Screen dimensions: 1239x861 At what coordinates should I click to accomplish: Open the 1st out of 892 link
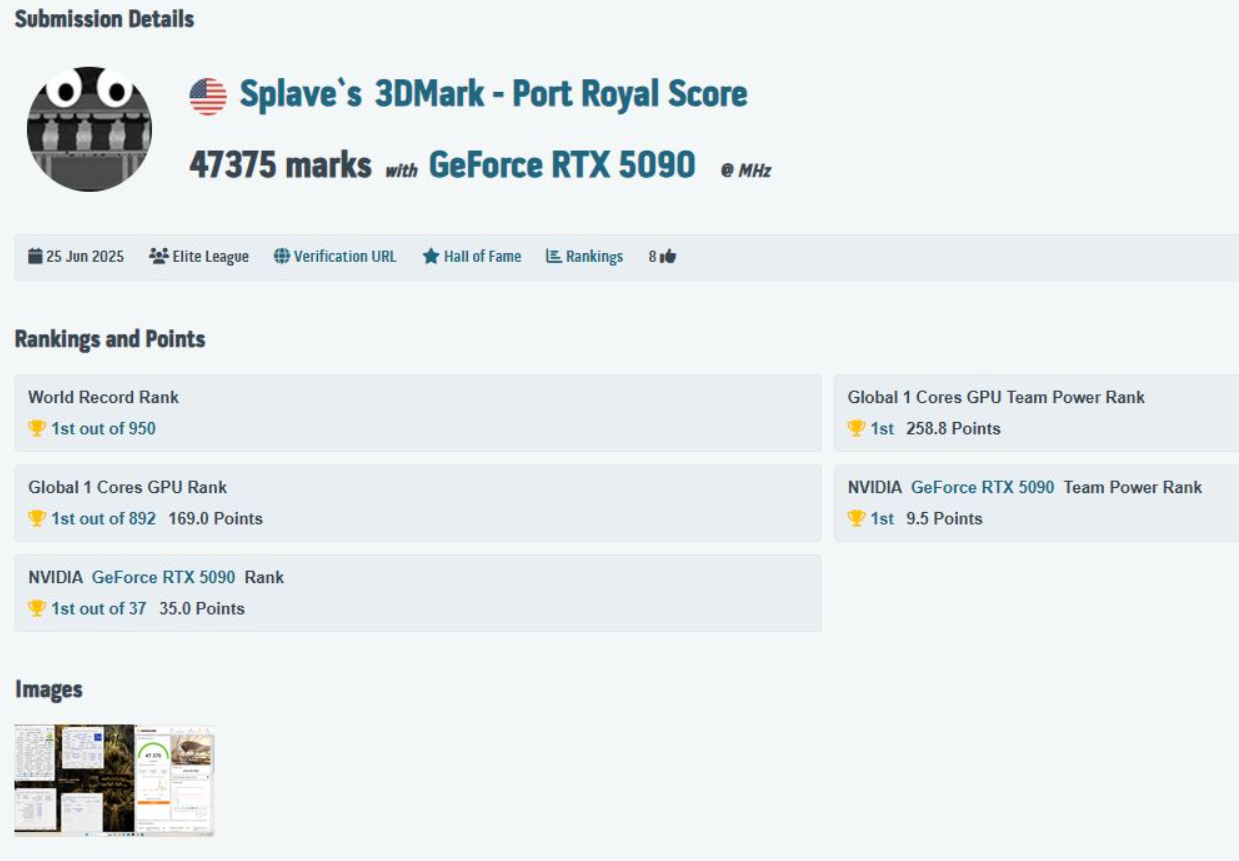[103, 518]
